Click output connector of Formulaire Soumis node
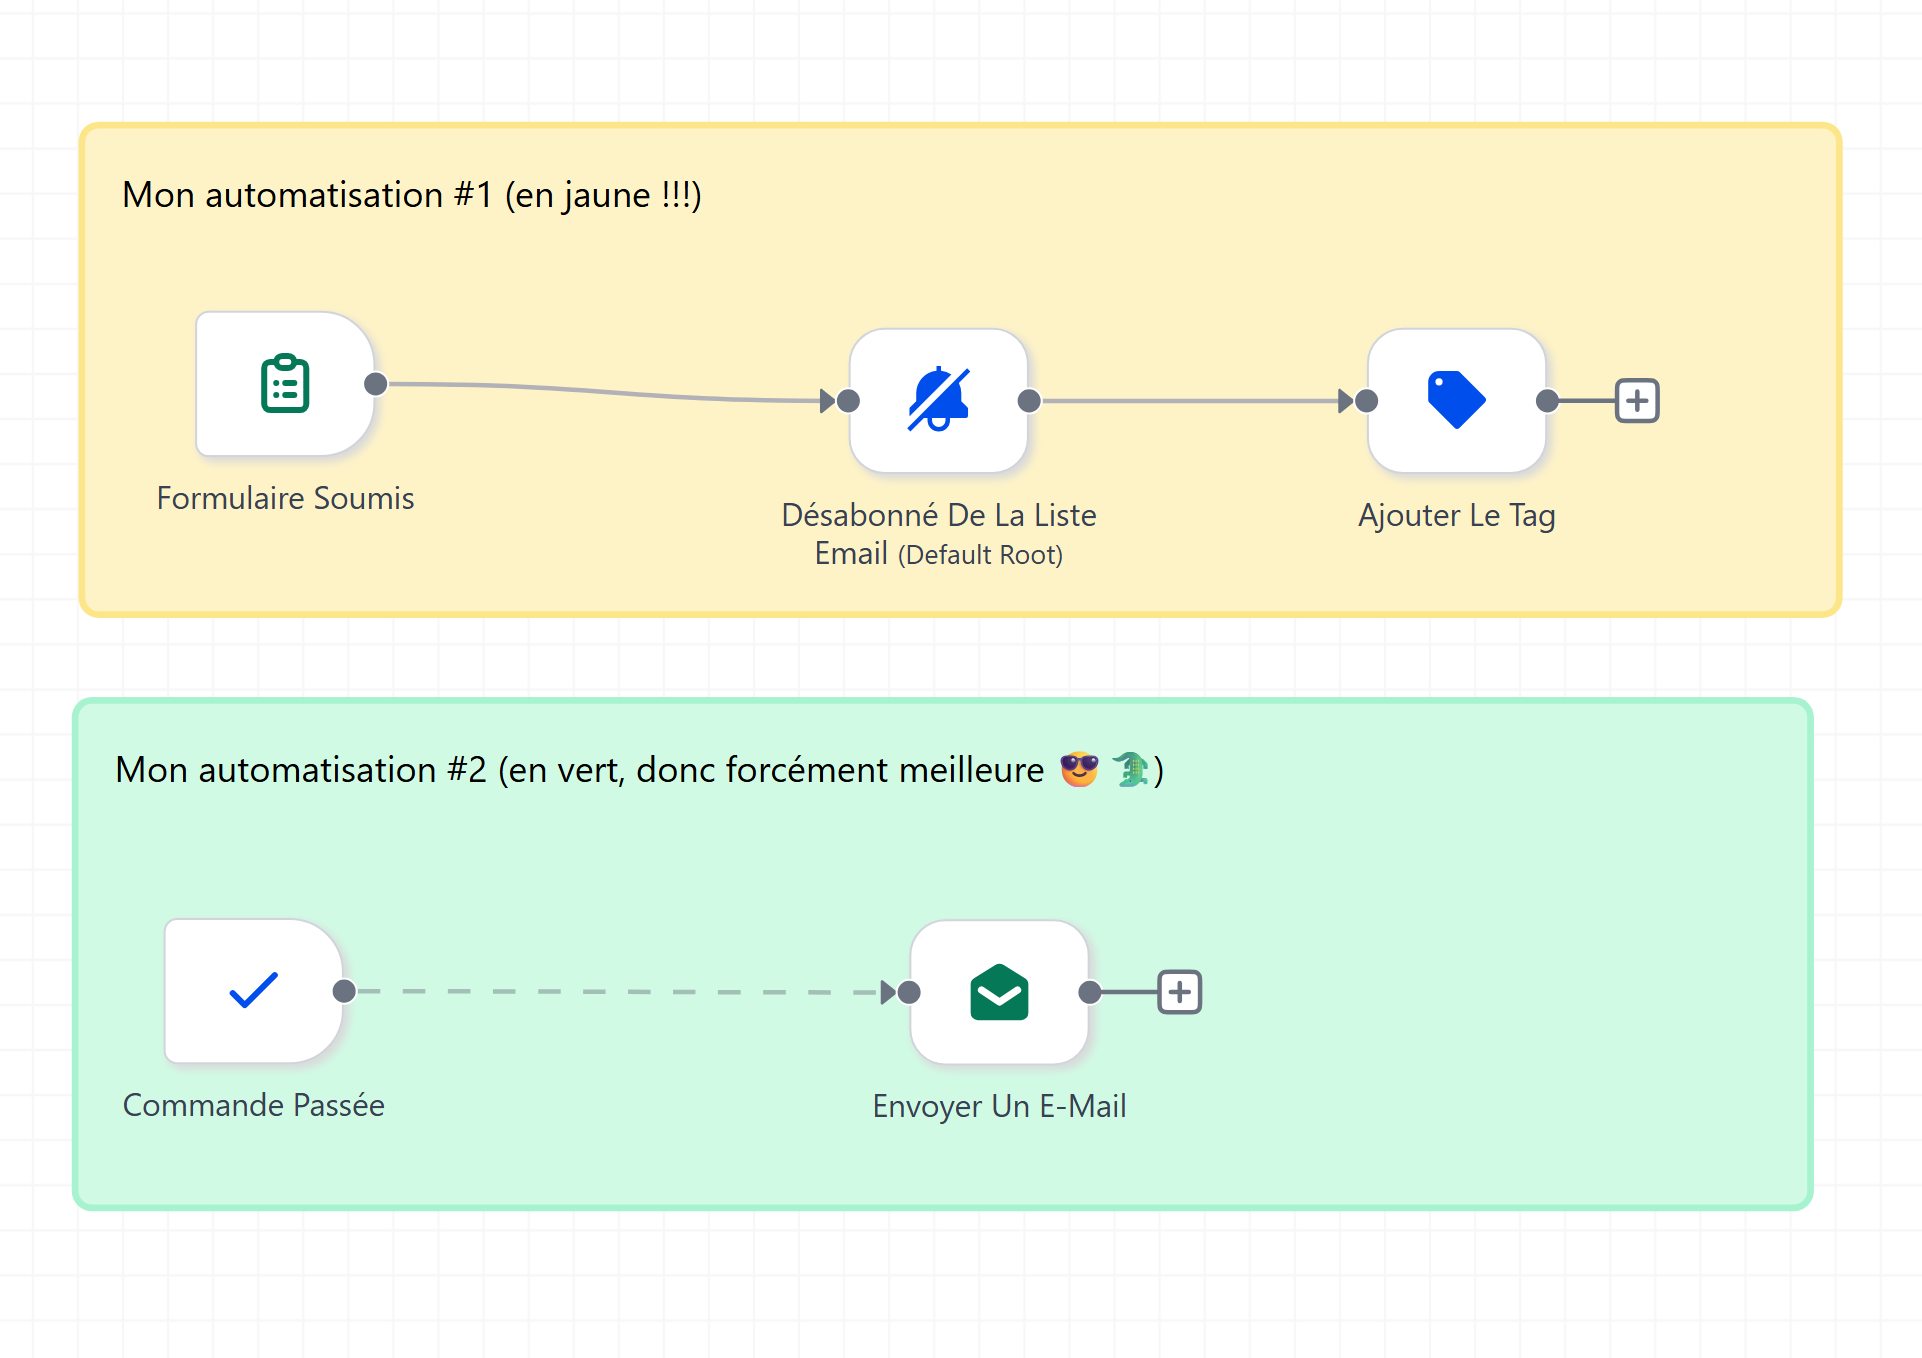 click(x=376, y=384)
